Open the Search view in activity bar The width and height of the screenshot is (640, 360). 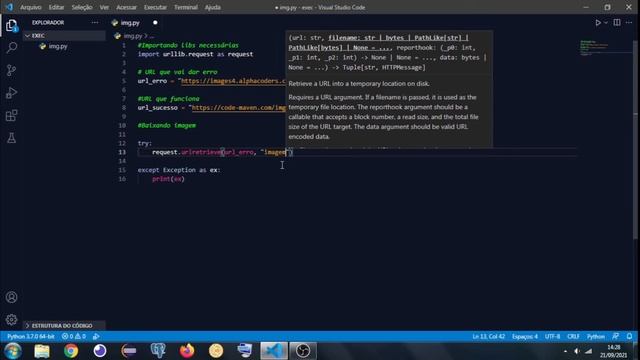click(x=11, y=48)
